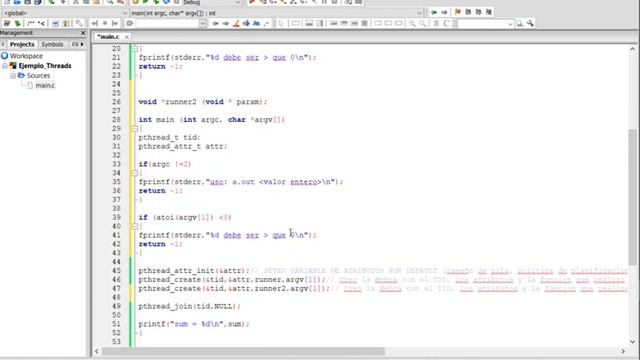Open main.c in the project tree
This screenshot has width=640, height=360.
(45, 85)
